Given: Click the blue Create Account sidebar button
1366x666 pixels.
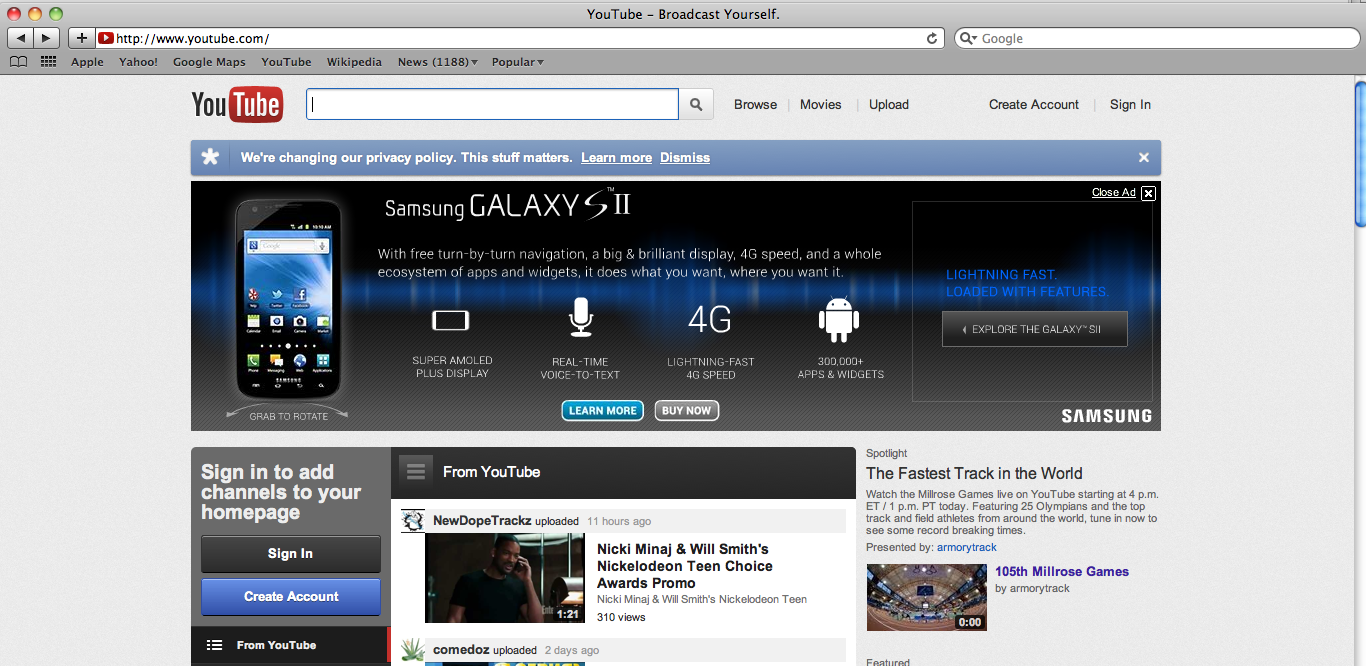Looking at the screenshot, I should (291, 597).
